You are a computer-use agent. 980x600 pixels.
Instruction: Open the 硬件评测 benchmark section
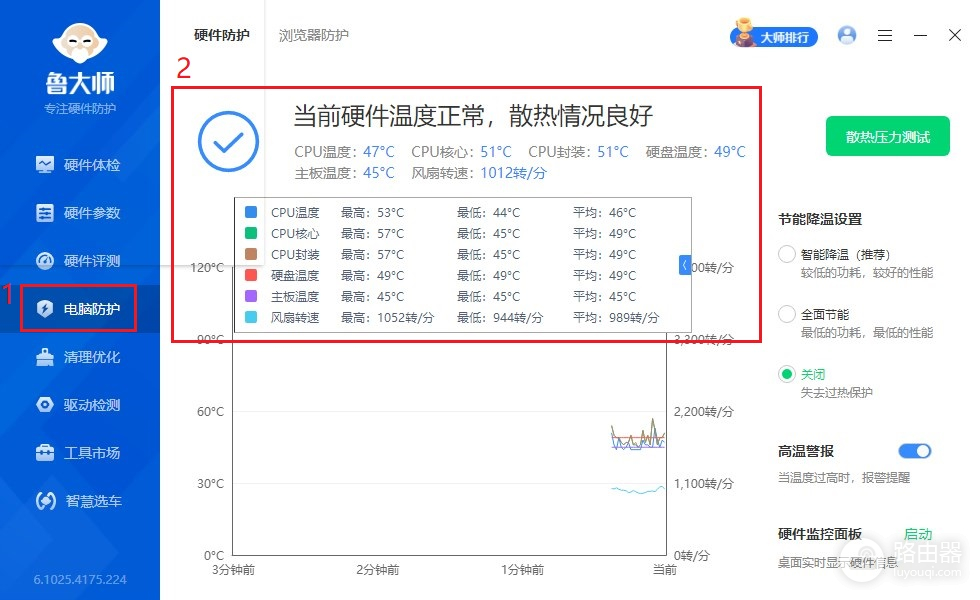coord(45,261)
